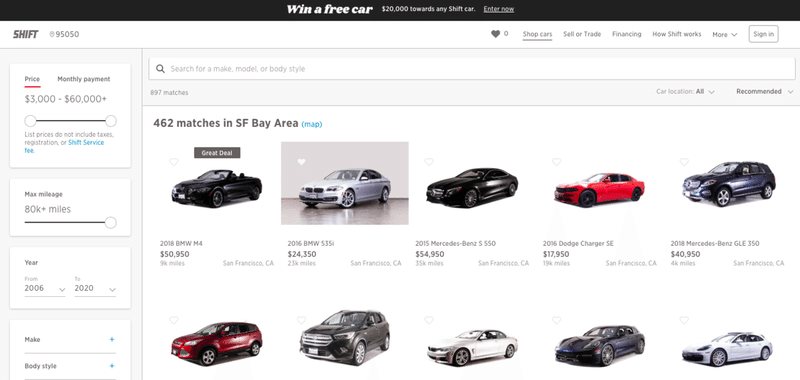This screenshot has width=800, height=380.
Task: Click the $40,950 price
Action: pyautogui.click(x=685, y=254)
